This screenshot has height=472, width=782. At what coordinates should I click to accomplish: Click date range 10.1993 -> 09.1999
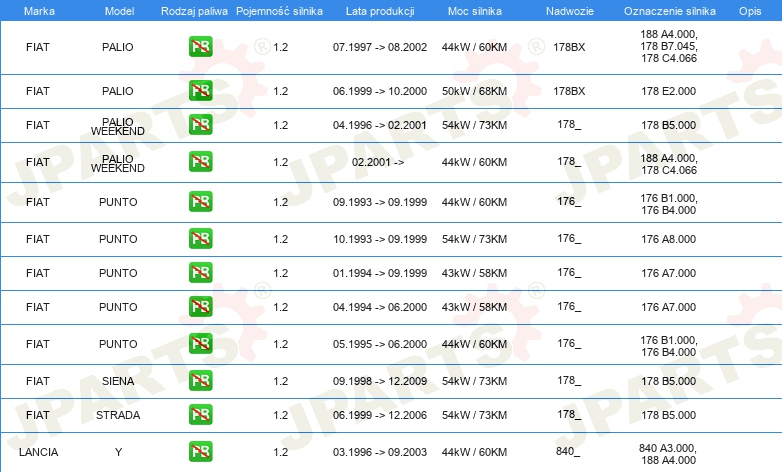[x=380, y=239]
